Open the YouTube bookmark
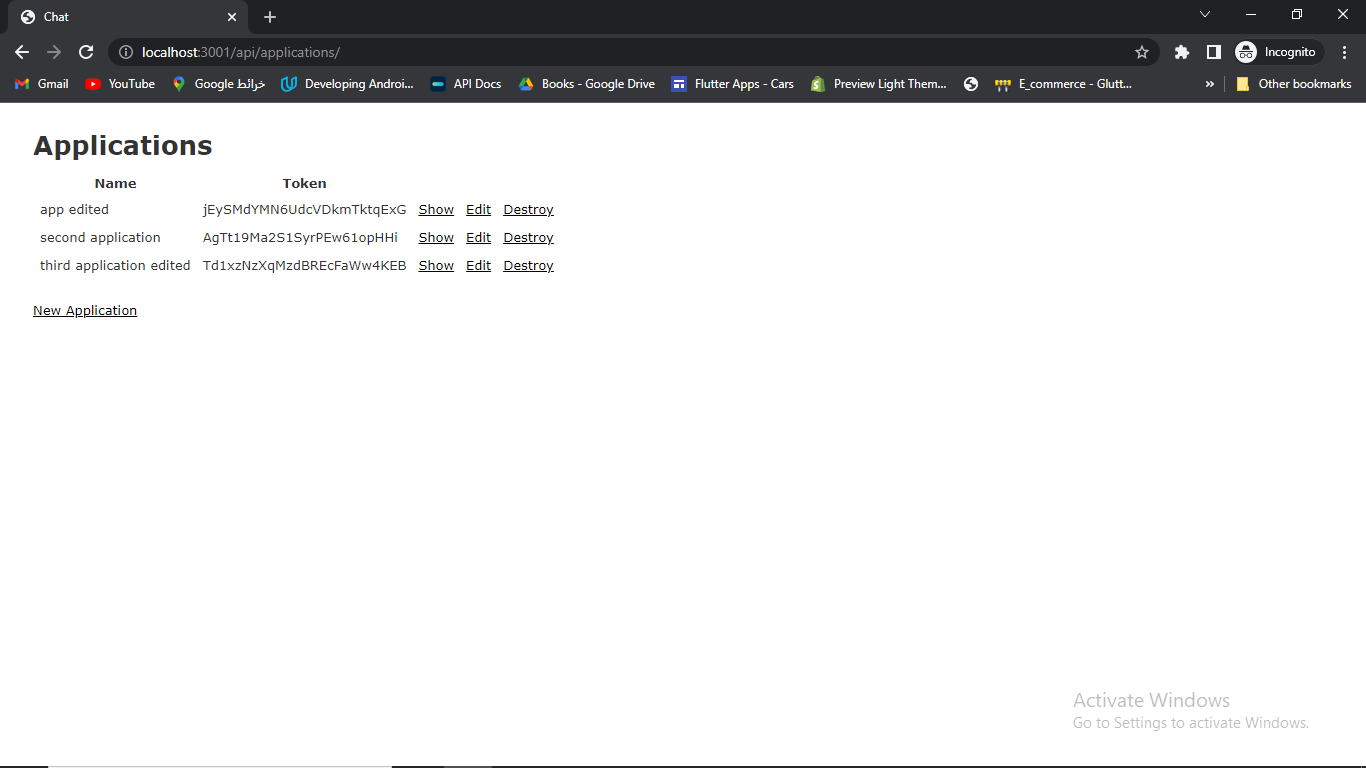Image resolution: width=1366 pixels, height=768 pixels. coord(119,84)
